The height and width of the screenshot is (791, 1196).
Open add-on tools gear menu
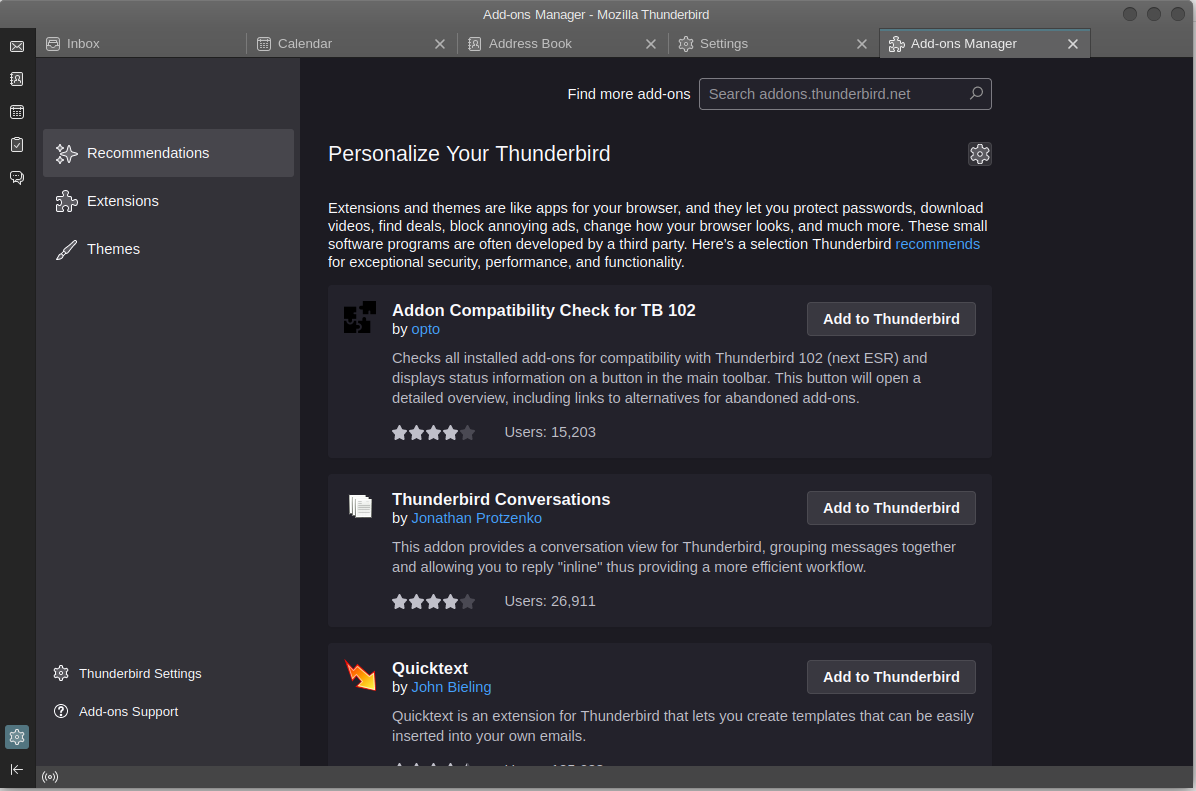(979, 154)
